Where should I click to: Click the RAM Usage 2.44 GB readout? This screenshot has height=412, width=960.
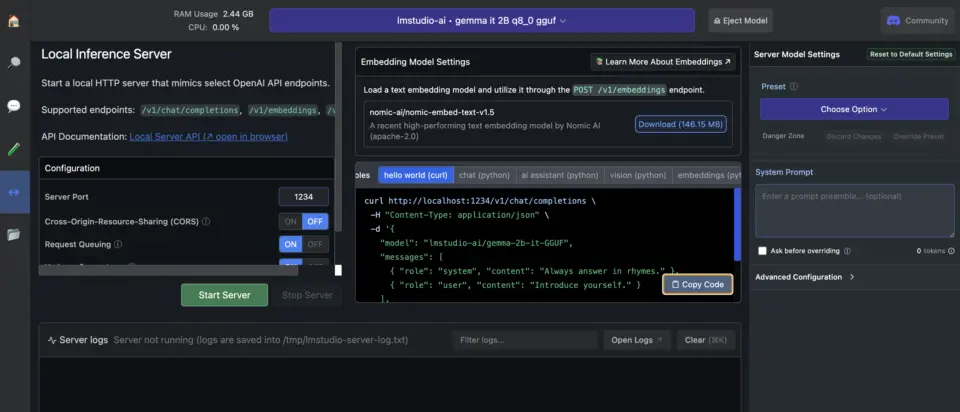coord(214,13)
